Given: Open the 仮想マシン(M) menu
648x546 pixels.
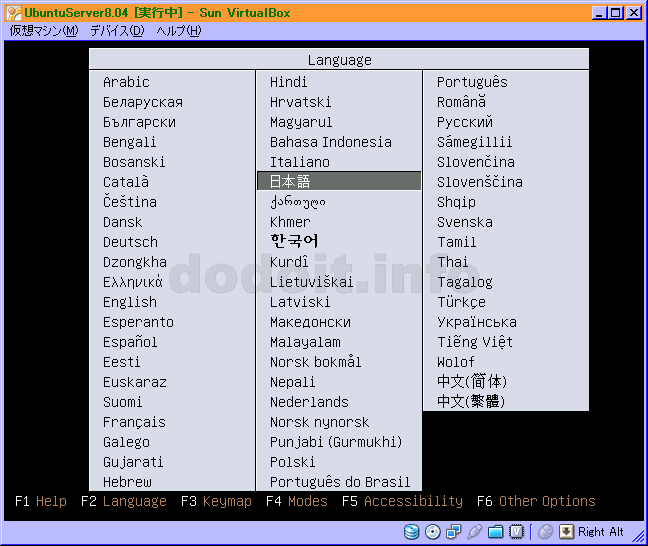Looking at the screenshot, I should 44,31.
